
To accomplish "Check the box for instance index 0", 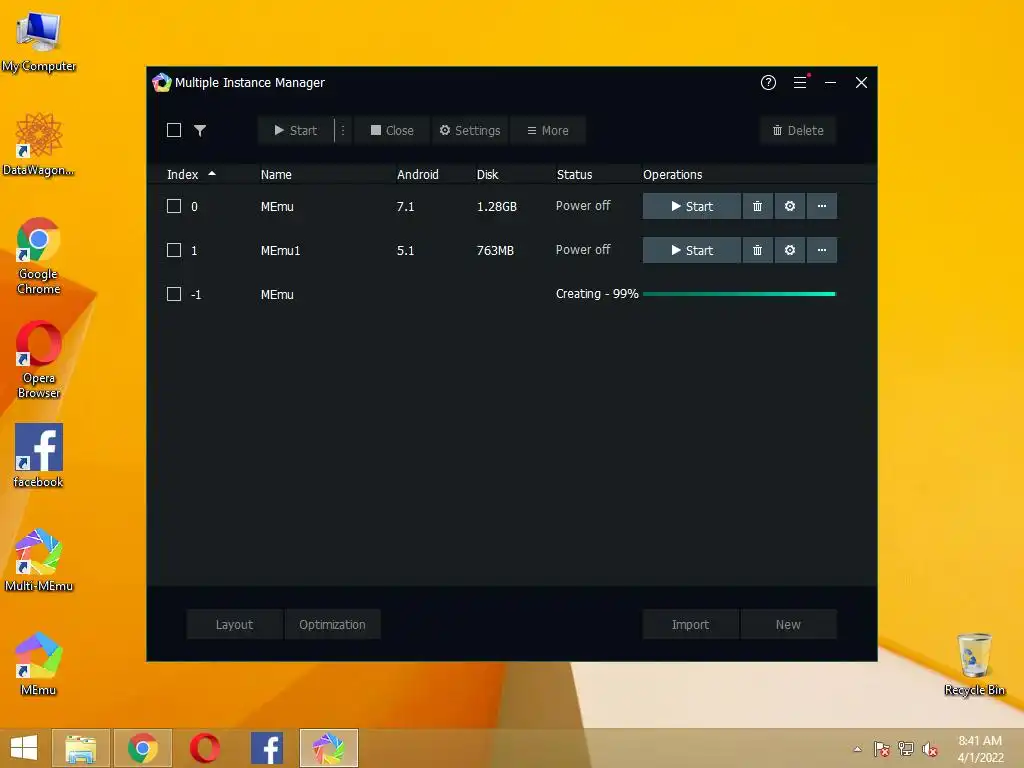I will (174, 206).
